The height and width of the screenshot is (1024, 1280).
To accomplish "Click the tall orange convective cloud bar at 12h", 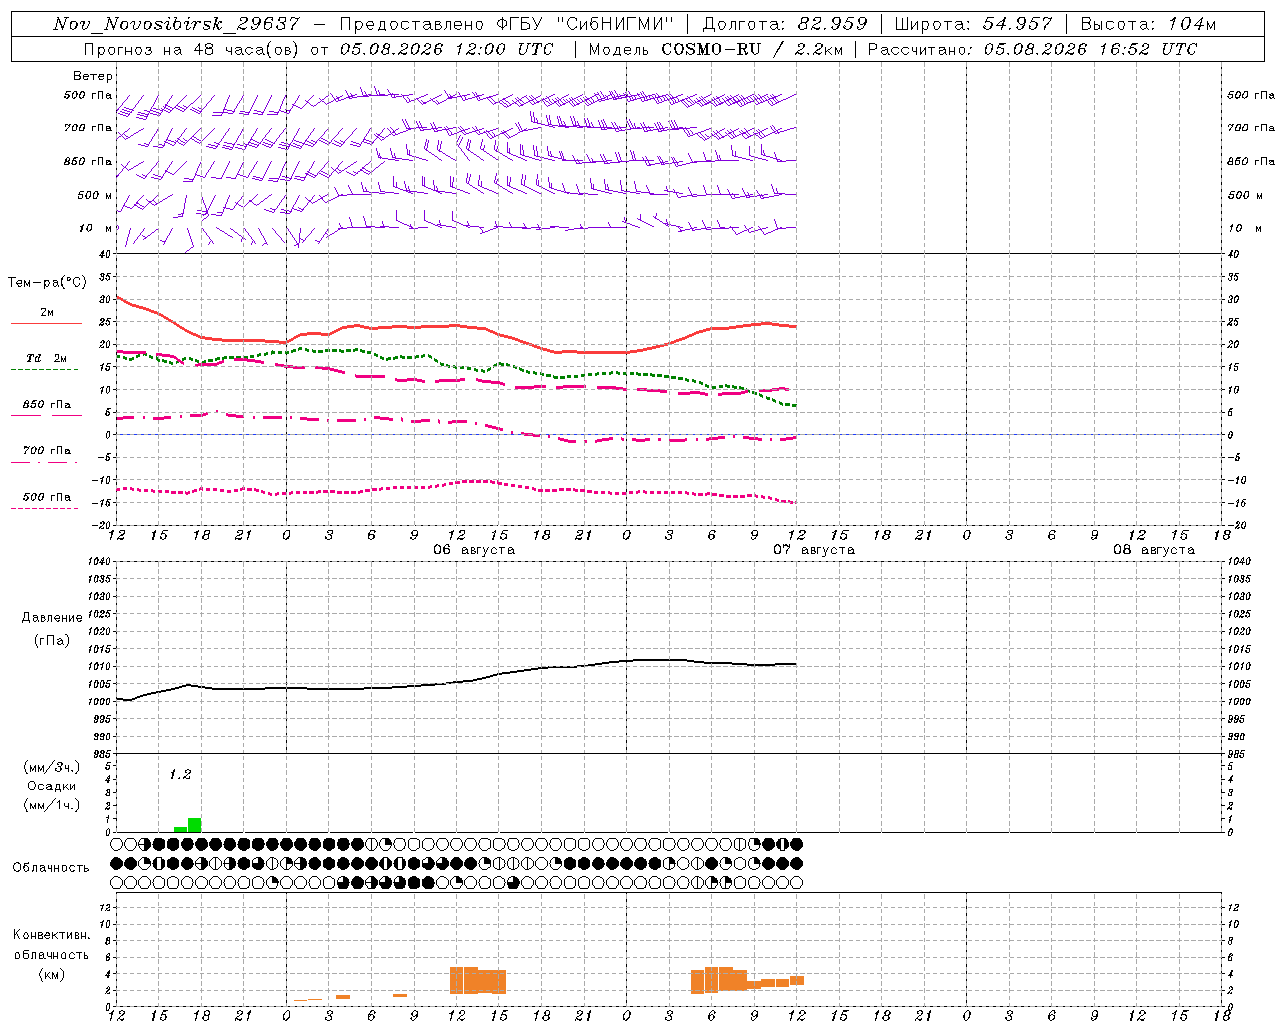I will coord(464,980).
